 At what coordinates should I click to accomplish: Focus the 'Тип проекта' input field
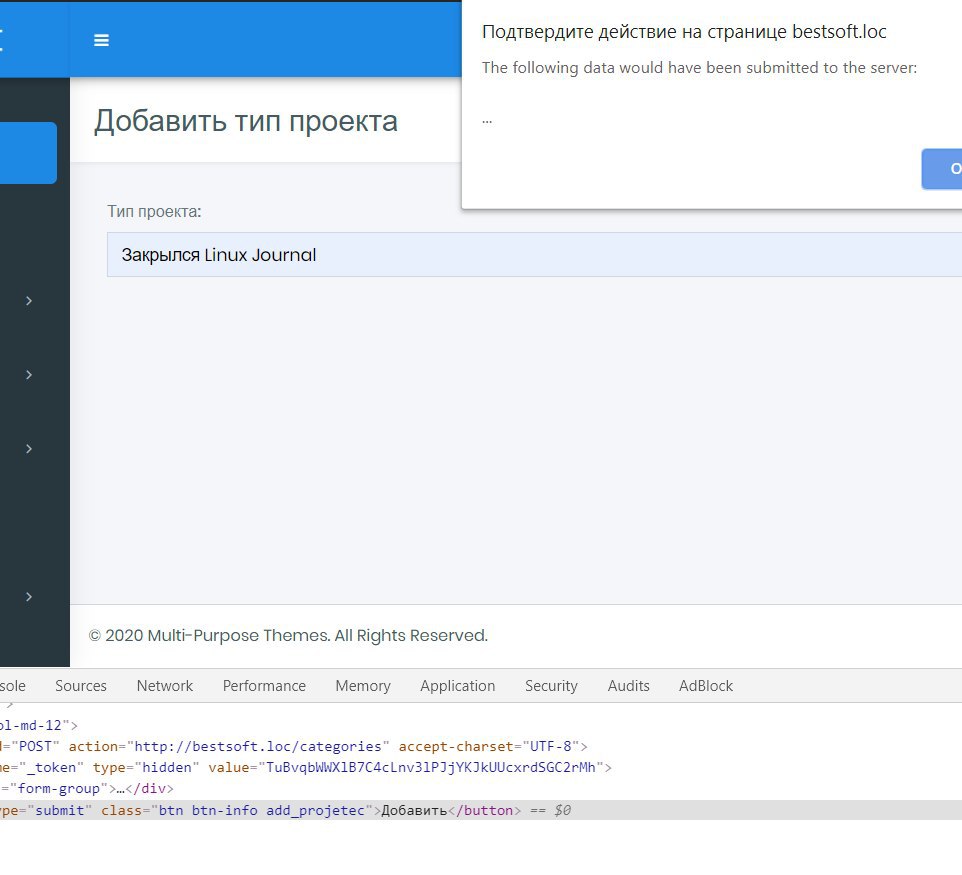[x=534, y=255]
